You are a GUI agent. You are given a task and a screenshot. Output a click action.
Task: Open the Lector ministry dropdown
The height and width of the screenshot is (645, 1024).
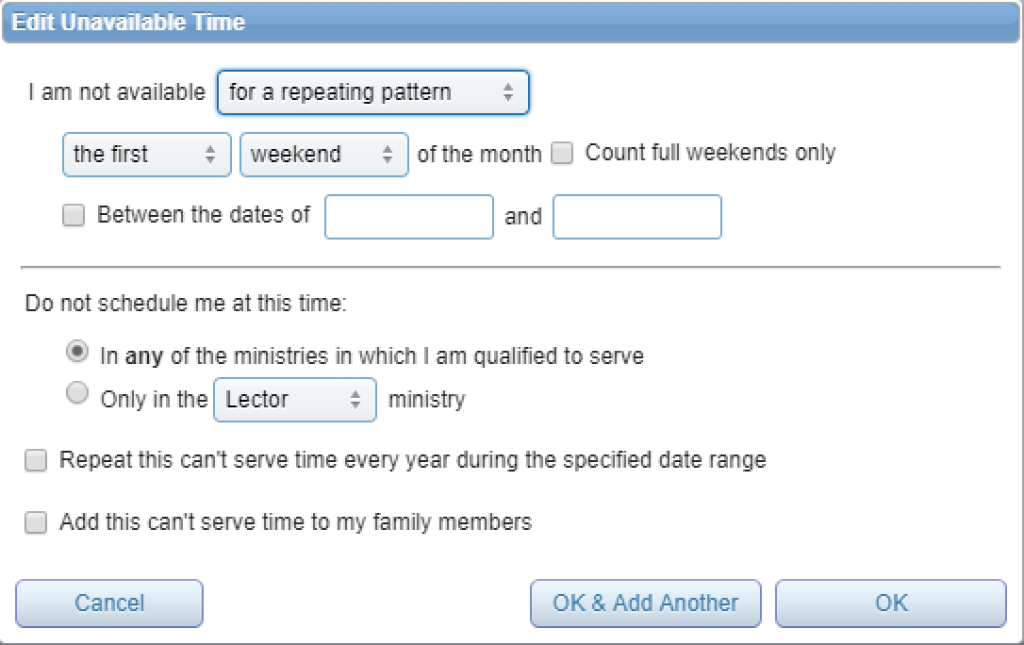(295, 400)
